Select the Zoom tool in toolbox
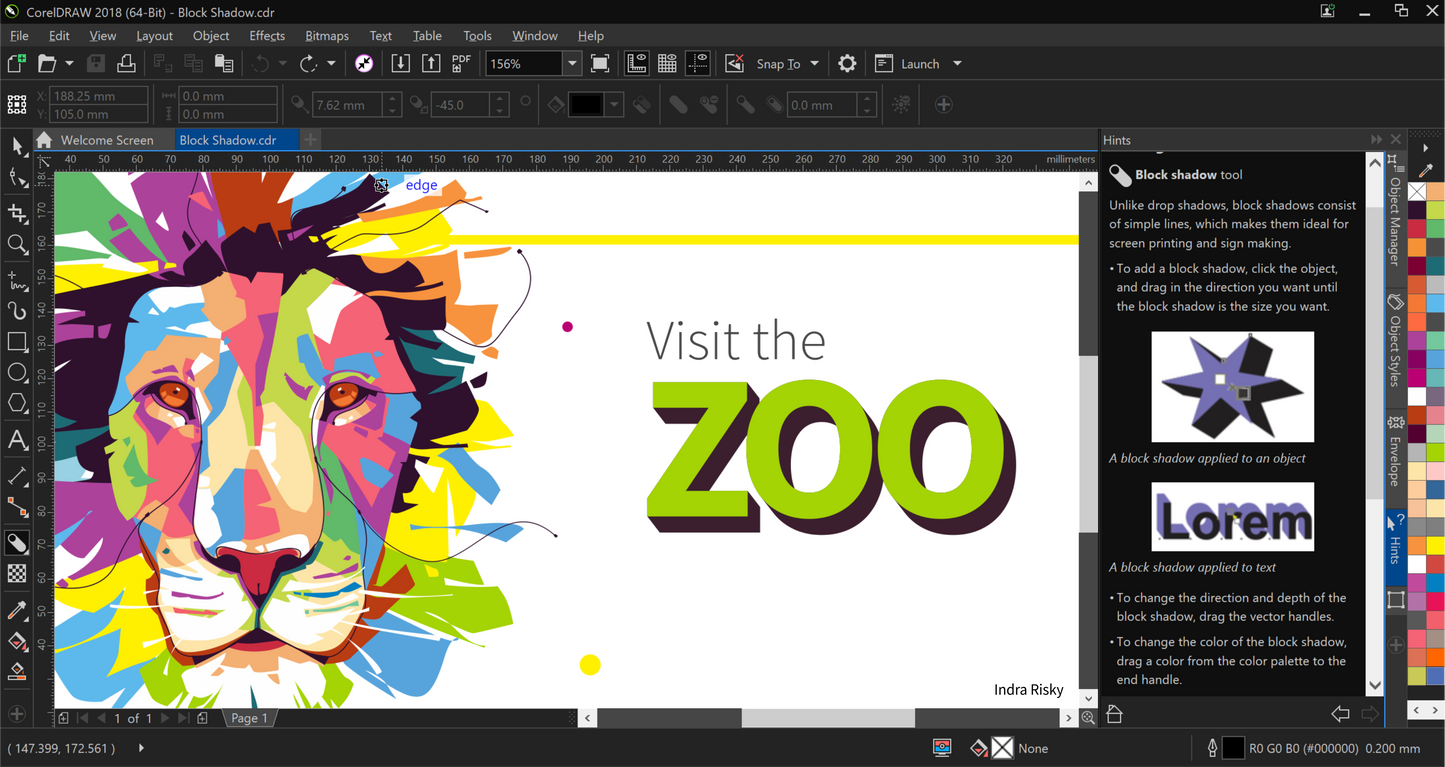 click(17, 245)
